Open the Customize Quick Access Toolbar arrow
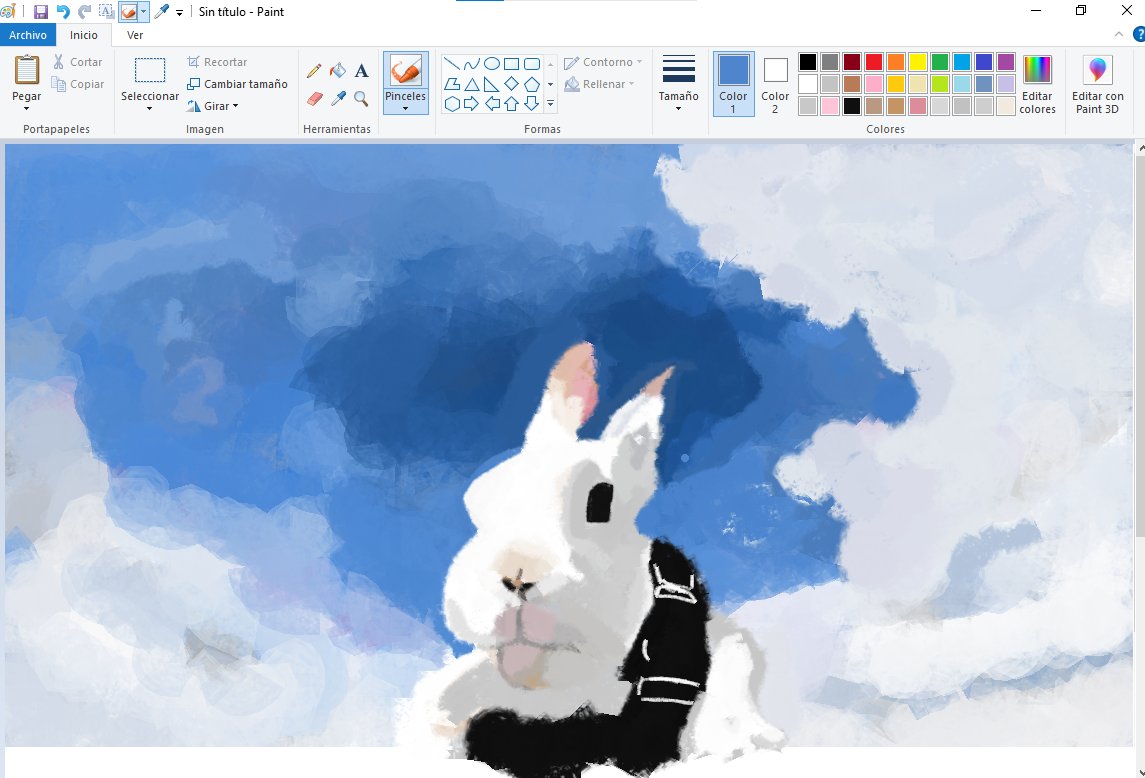 180,12
